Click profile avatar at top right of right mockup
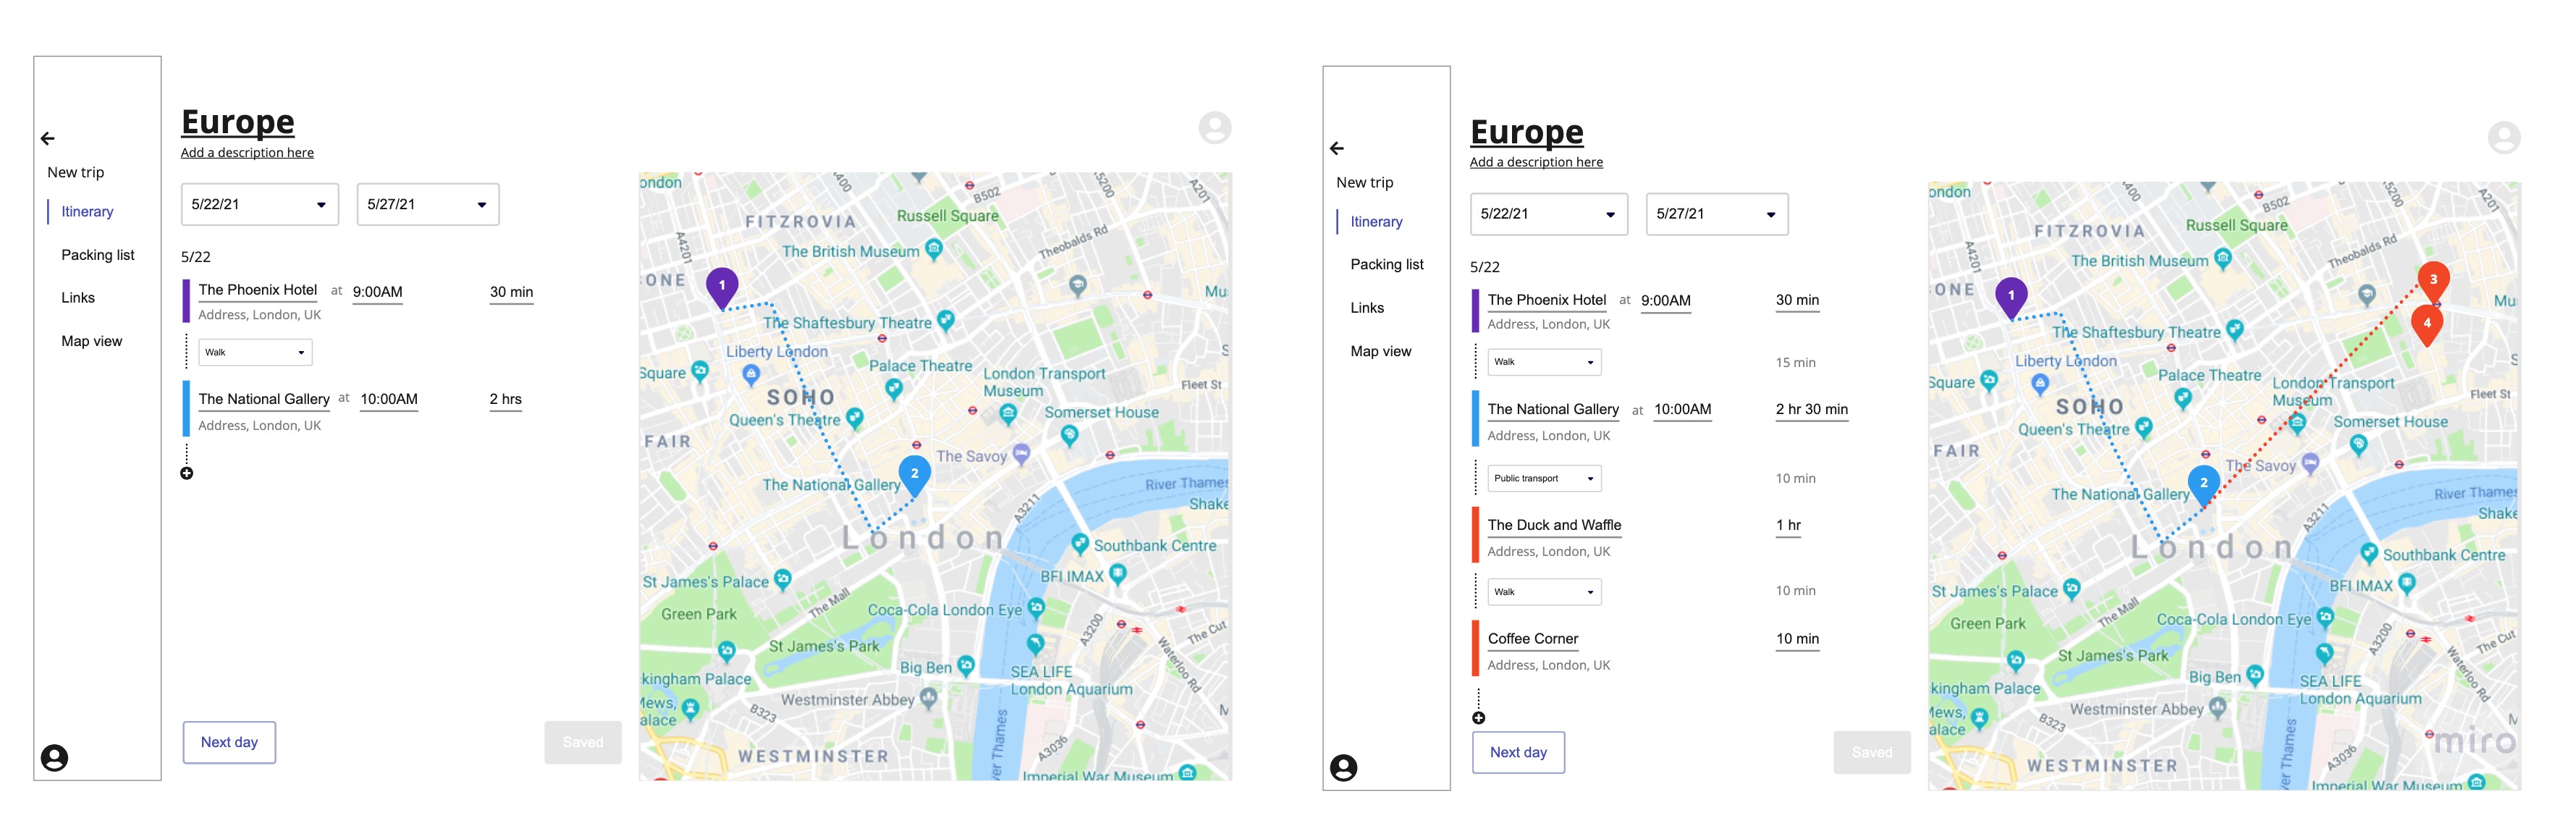The width and height of the screenshot is (2576, 813). [2504, 138]
